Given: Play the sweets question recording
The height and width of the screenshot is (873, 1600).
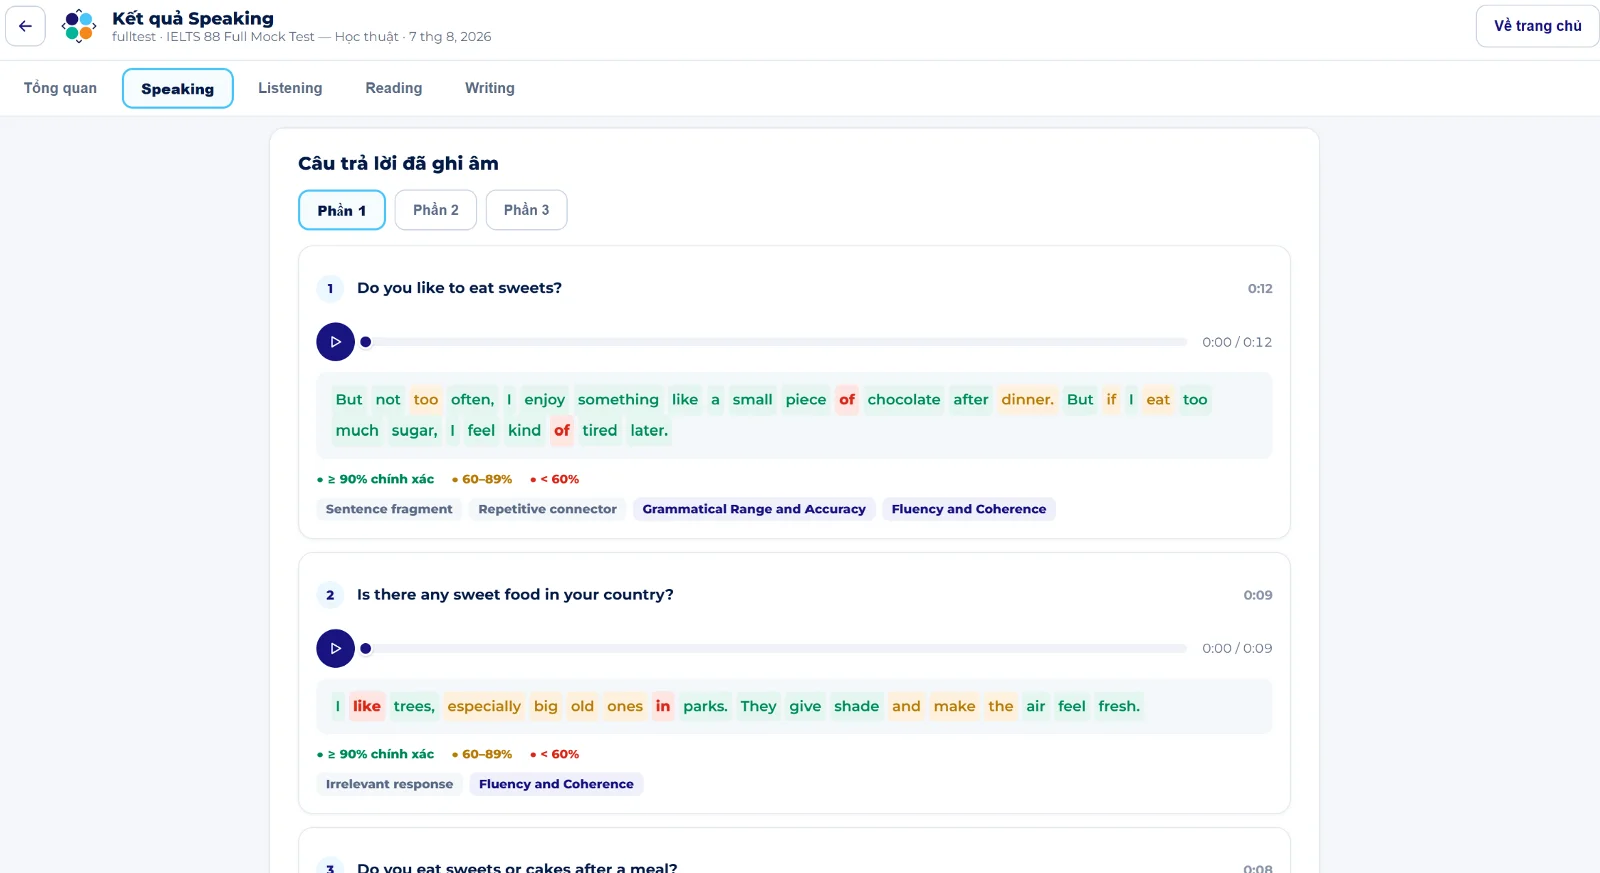Looking at the screenshot, I should 336,342.
